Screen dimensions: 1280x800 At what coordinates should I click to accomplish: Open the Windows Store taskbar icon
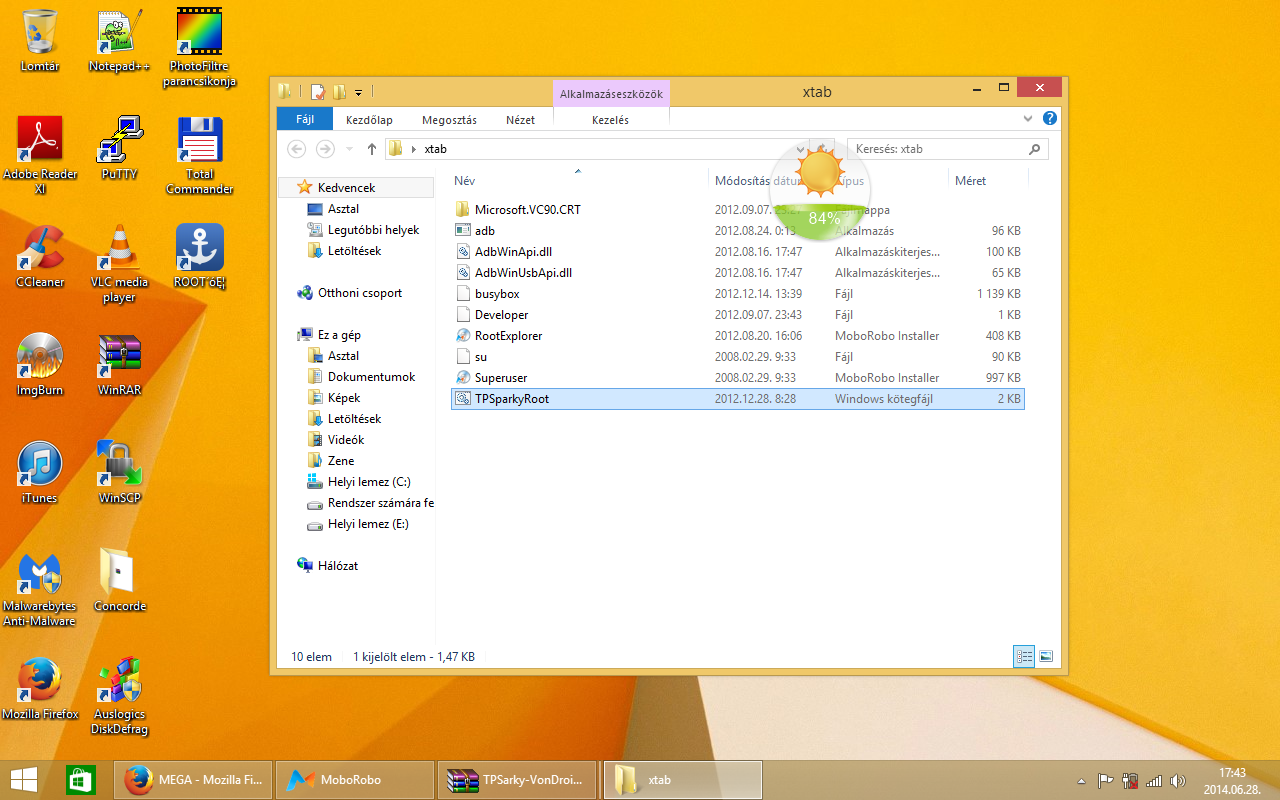coord(80,780)
